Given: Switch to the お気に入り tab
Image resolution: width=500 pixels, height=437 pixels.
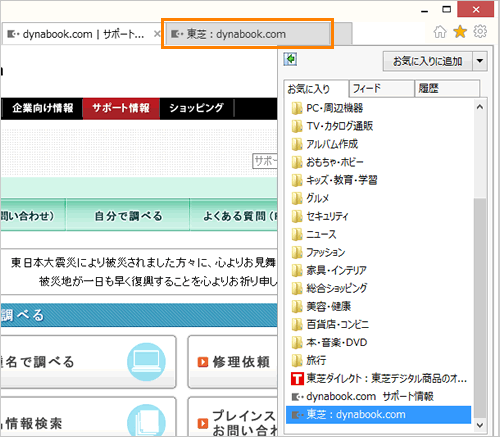Looking at the screenshot, I should pos(316,89).
